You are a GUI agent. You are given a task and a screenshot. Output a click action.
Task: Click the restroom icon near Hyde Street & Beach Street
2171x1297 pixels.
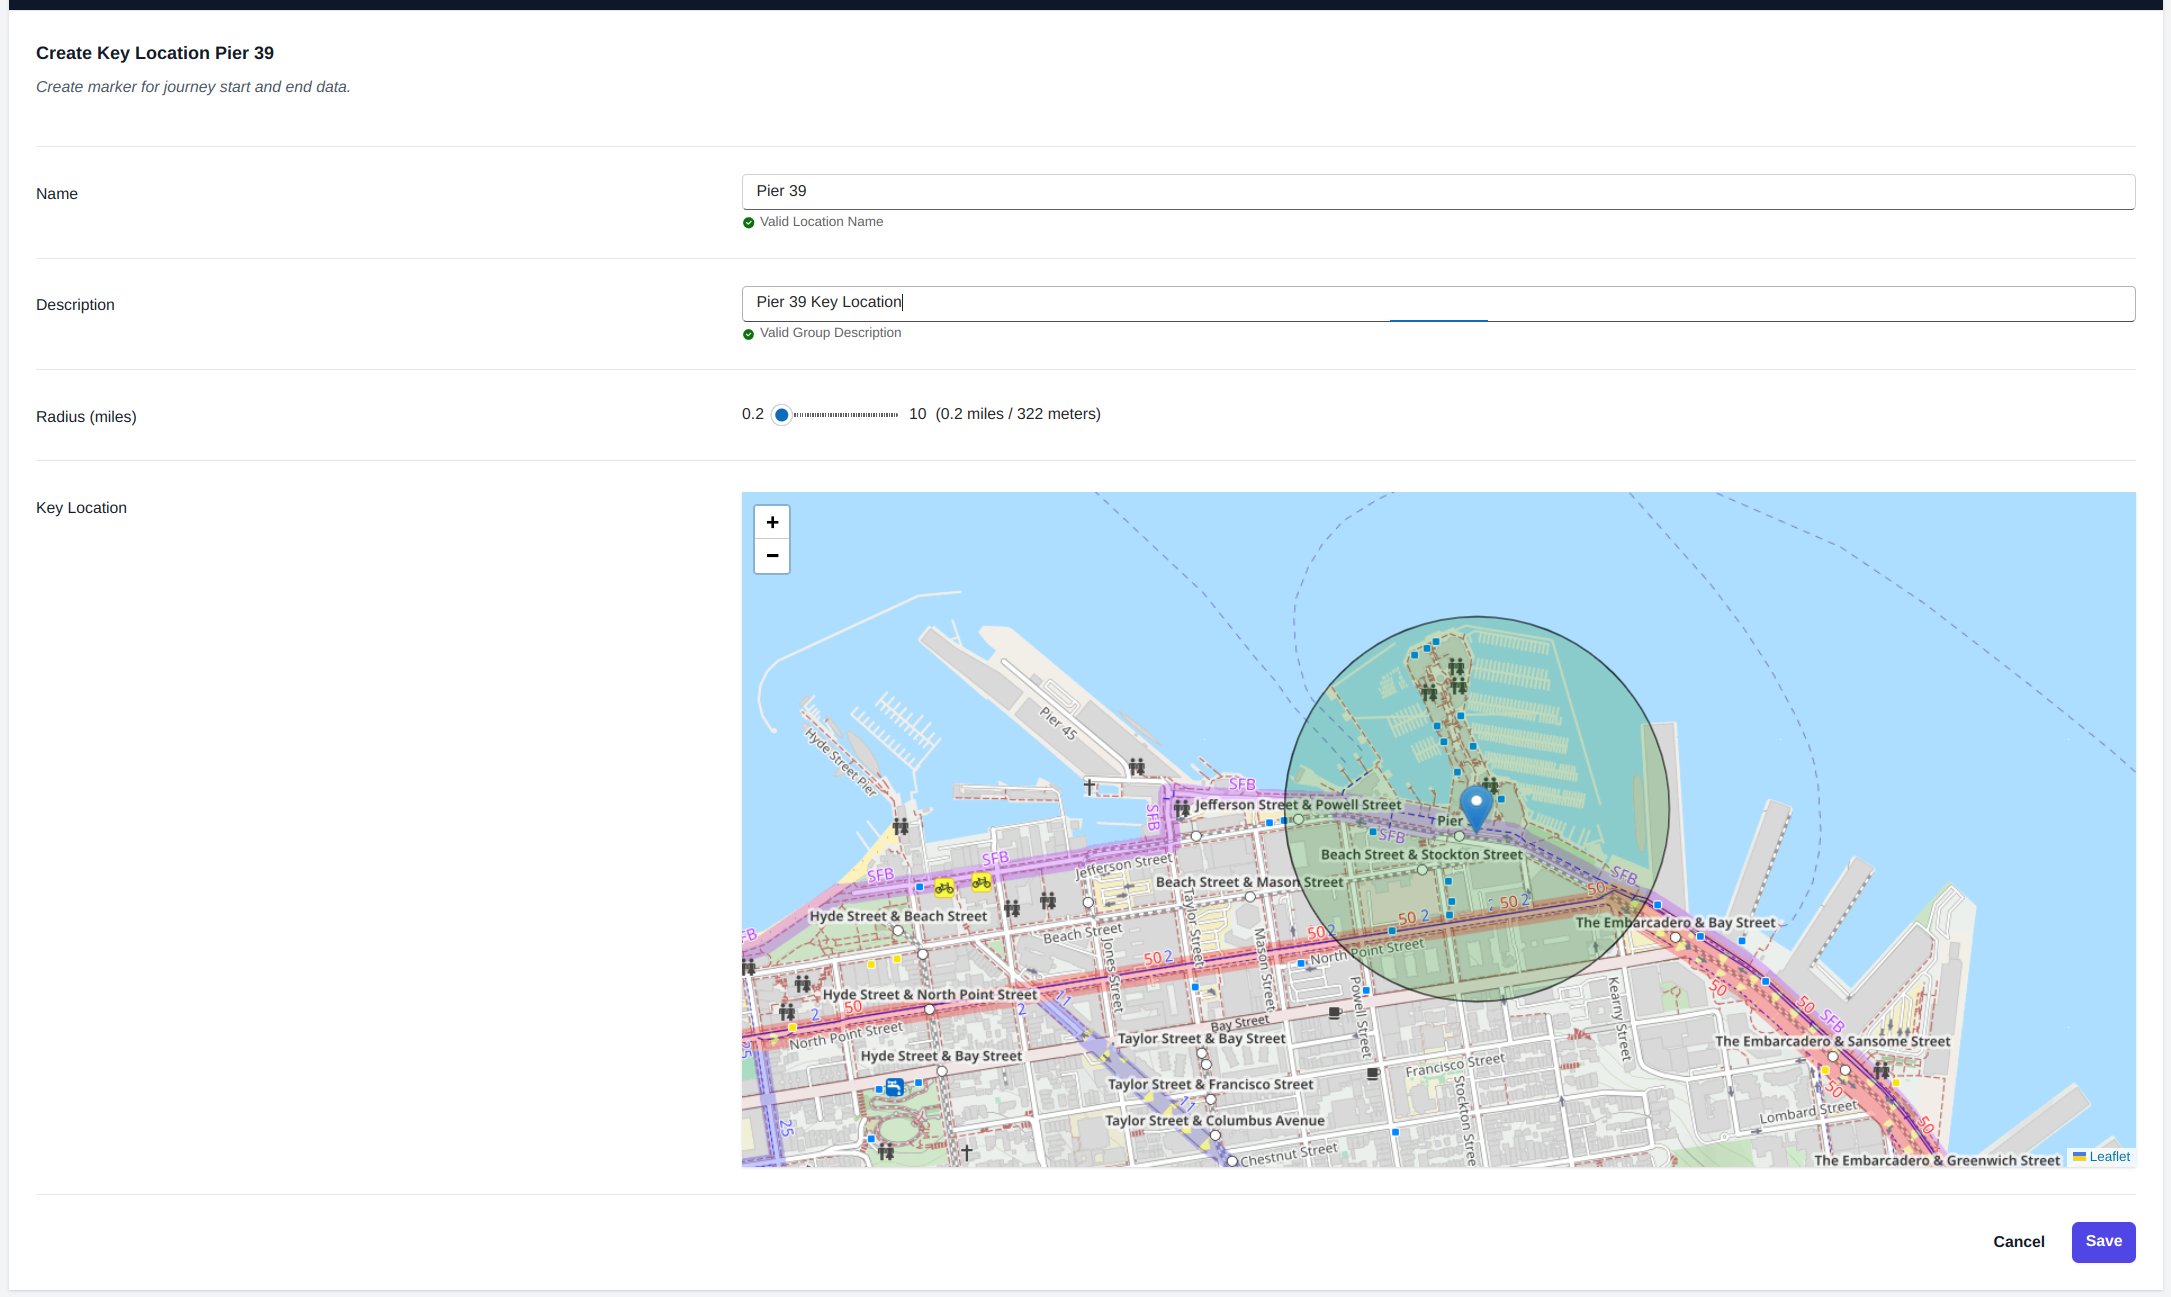click(x=1012, y=907)
